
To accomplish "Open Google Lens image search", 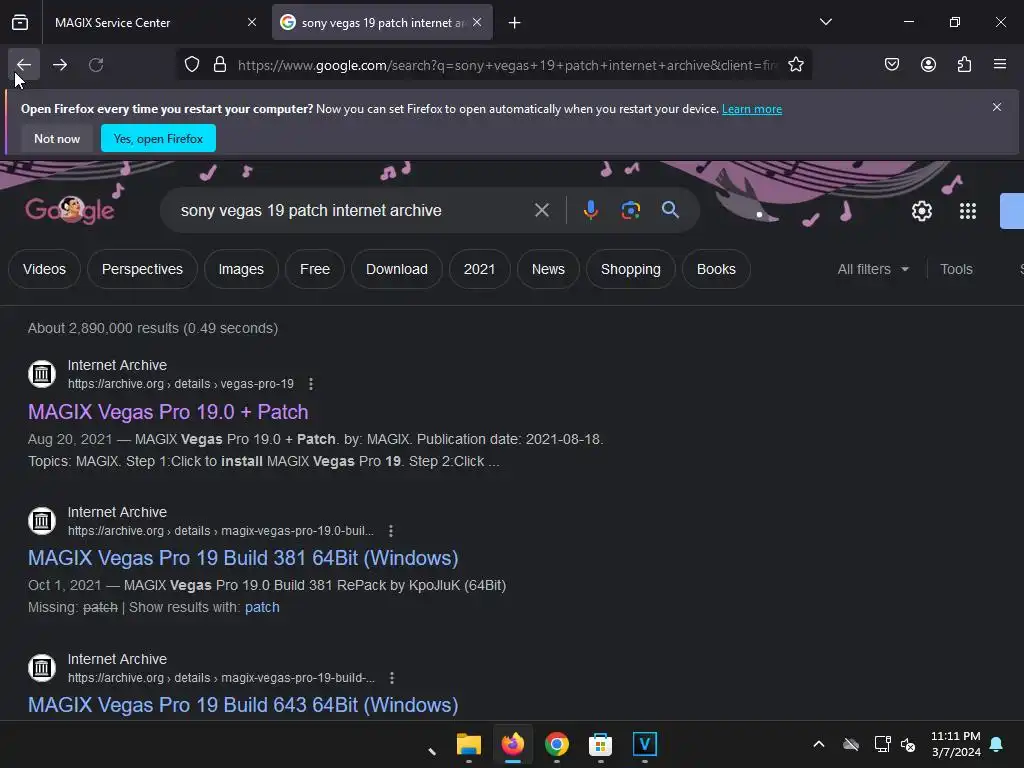I will 630,210.
